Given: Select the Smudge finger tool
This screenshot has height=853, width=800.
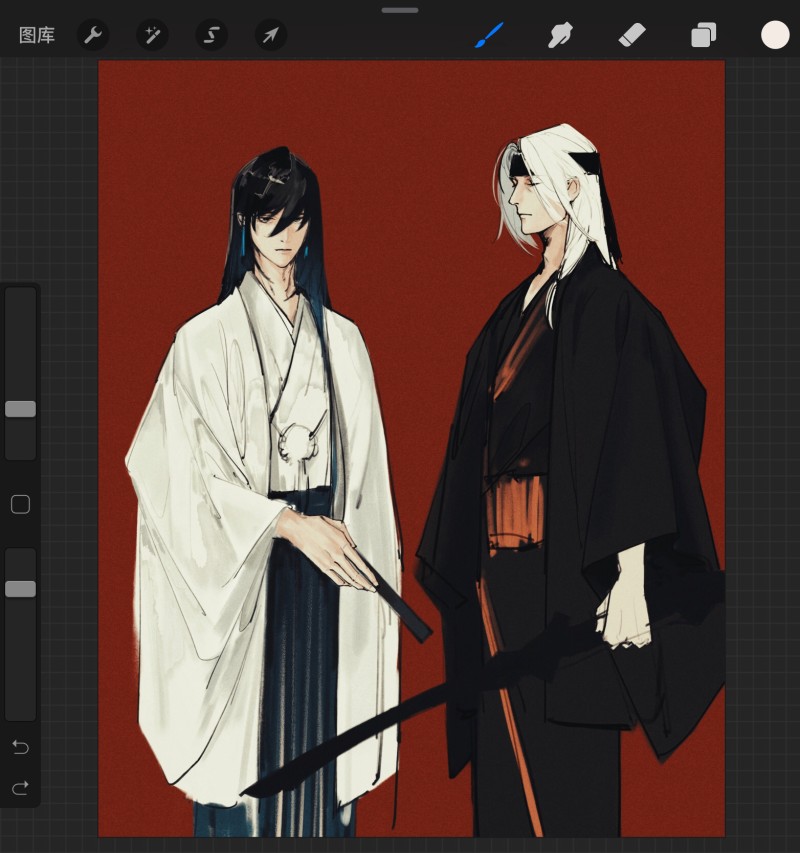Looking at the screenshot, I should pos(560,35).
